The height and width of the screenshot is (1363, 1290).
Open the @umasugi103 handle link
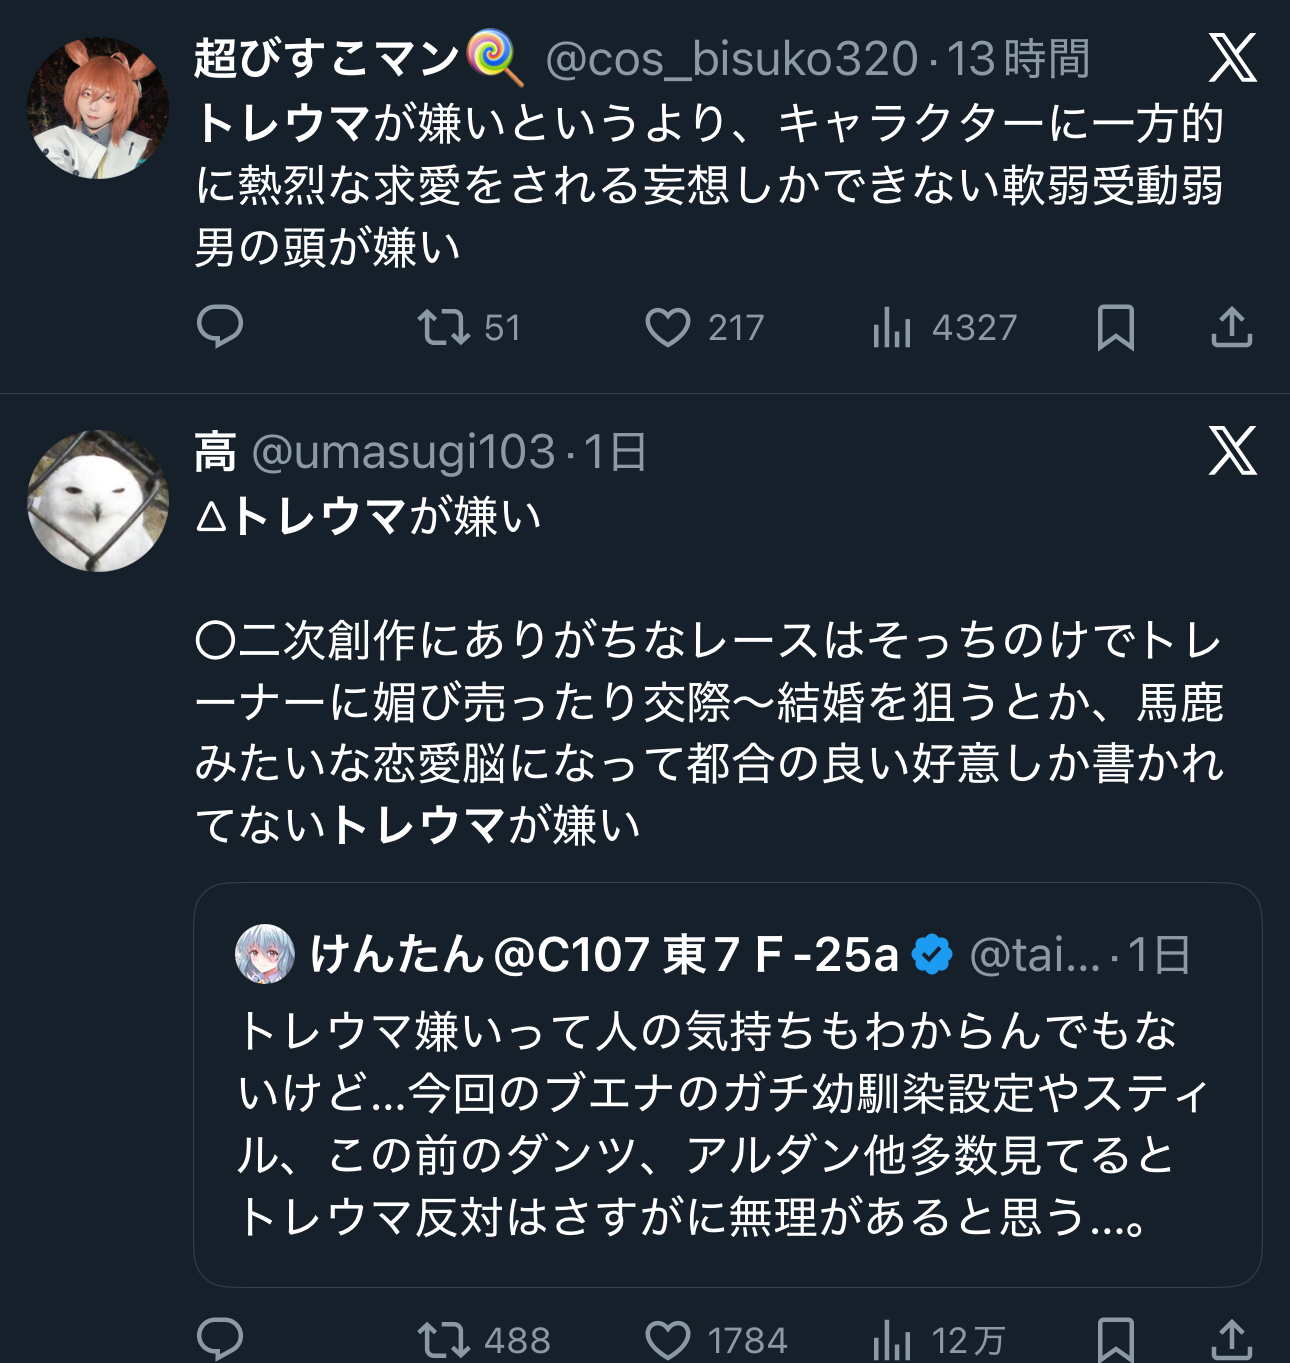[403, 452]
